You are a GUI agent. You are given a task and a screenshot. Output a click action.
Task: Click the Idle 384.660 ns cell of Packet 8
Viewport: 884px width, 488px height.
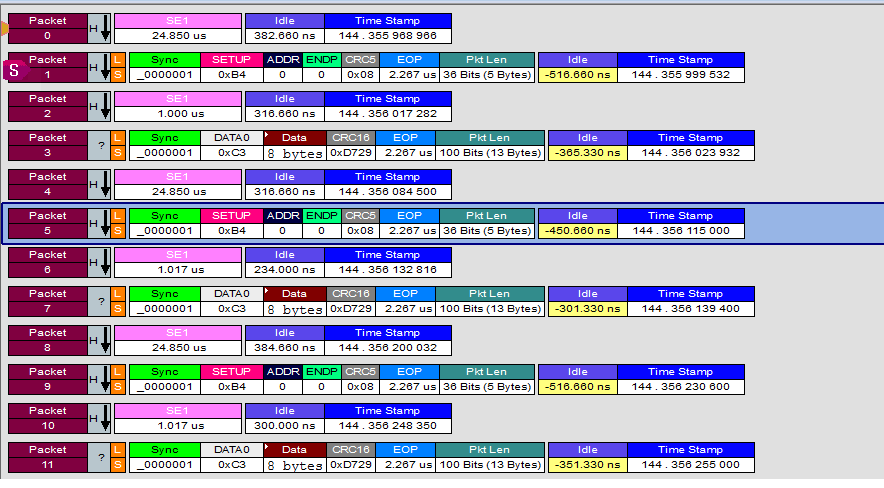coord(285,340)
